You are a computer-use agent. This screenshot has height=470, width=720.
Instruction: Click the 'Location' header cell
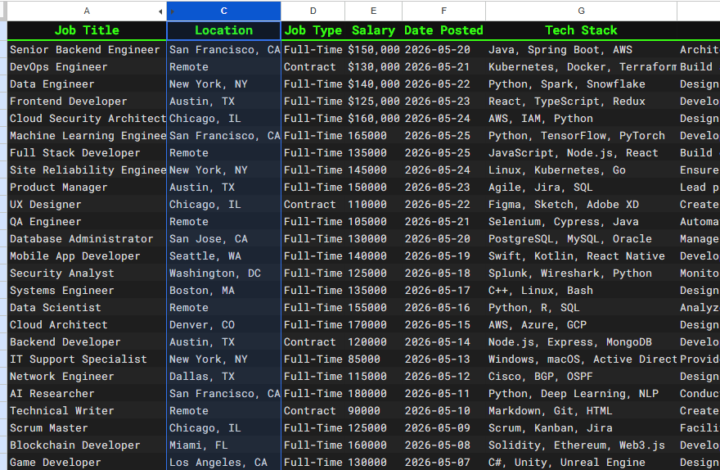224,31
